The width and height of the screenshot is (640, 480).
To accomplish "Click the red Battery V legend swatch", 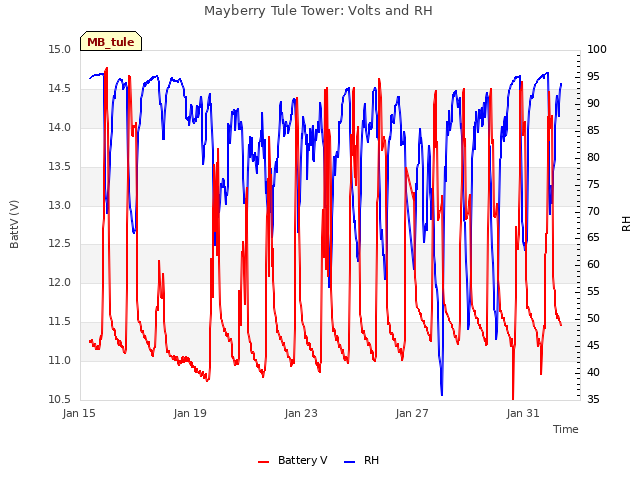I will click(x=264, y=462).
